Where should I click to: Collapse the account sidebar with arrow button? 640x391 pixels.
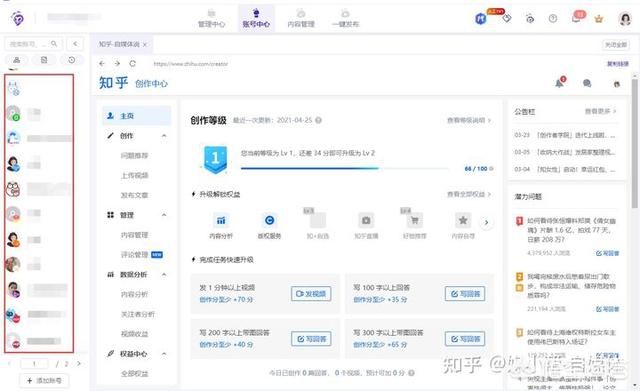click(x=75, y=44)
